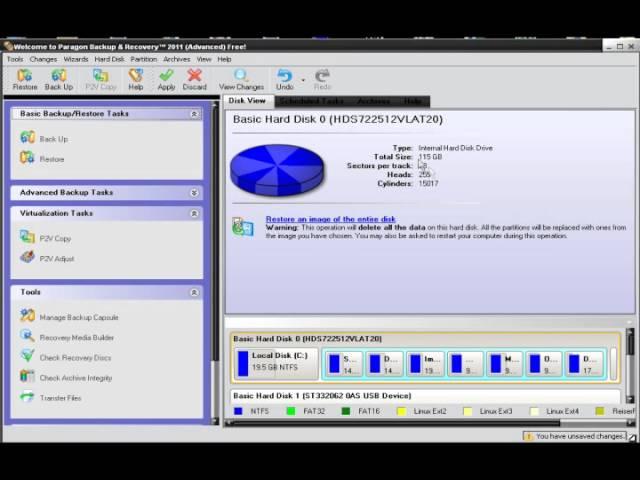
Task: Open the Hard Disk menu
Action: 109,59
